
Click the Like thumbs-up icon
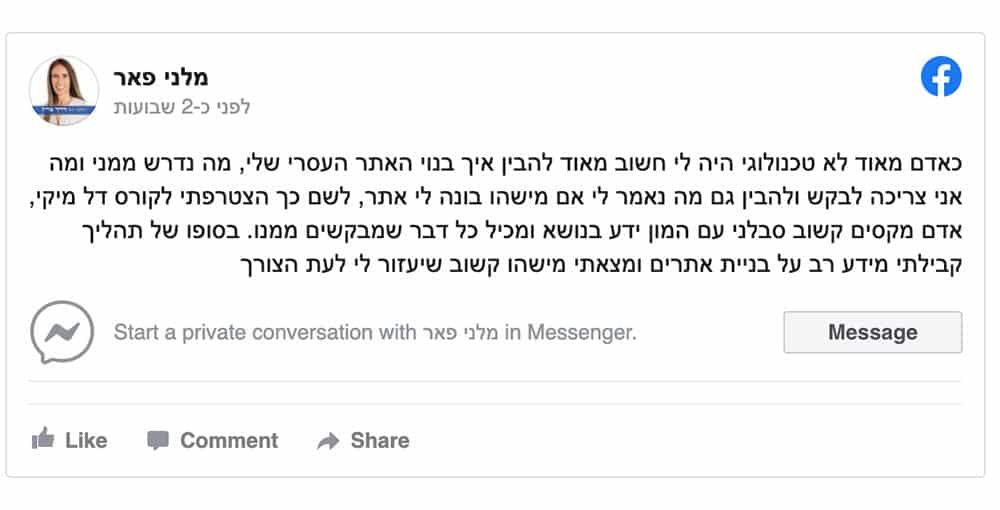tap(43, 440)
